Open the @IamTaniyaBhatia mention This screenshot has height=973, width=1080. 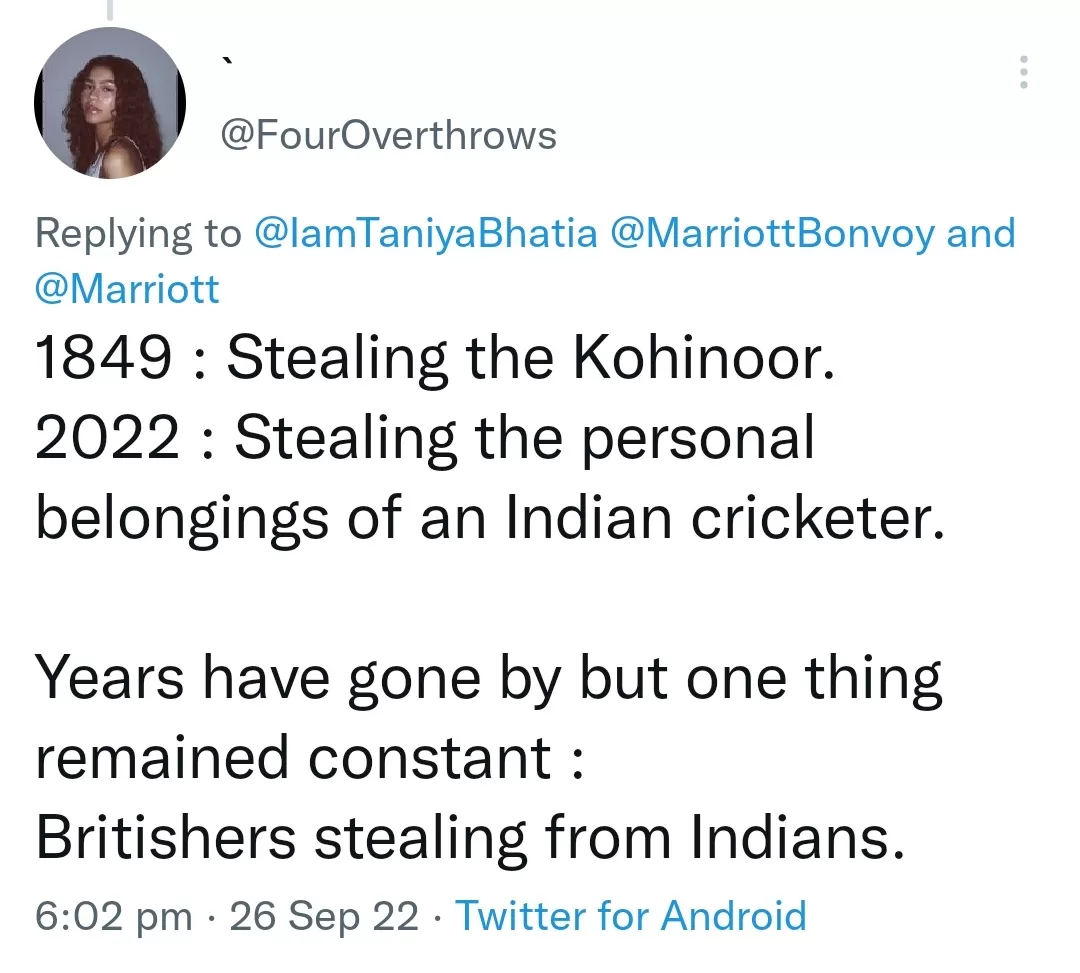tap(427, 233)
